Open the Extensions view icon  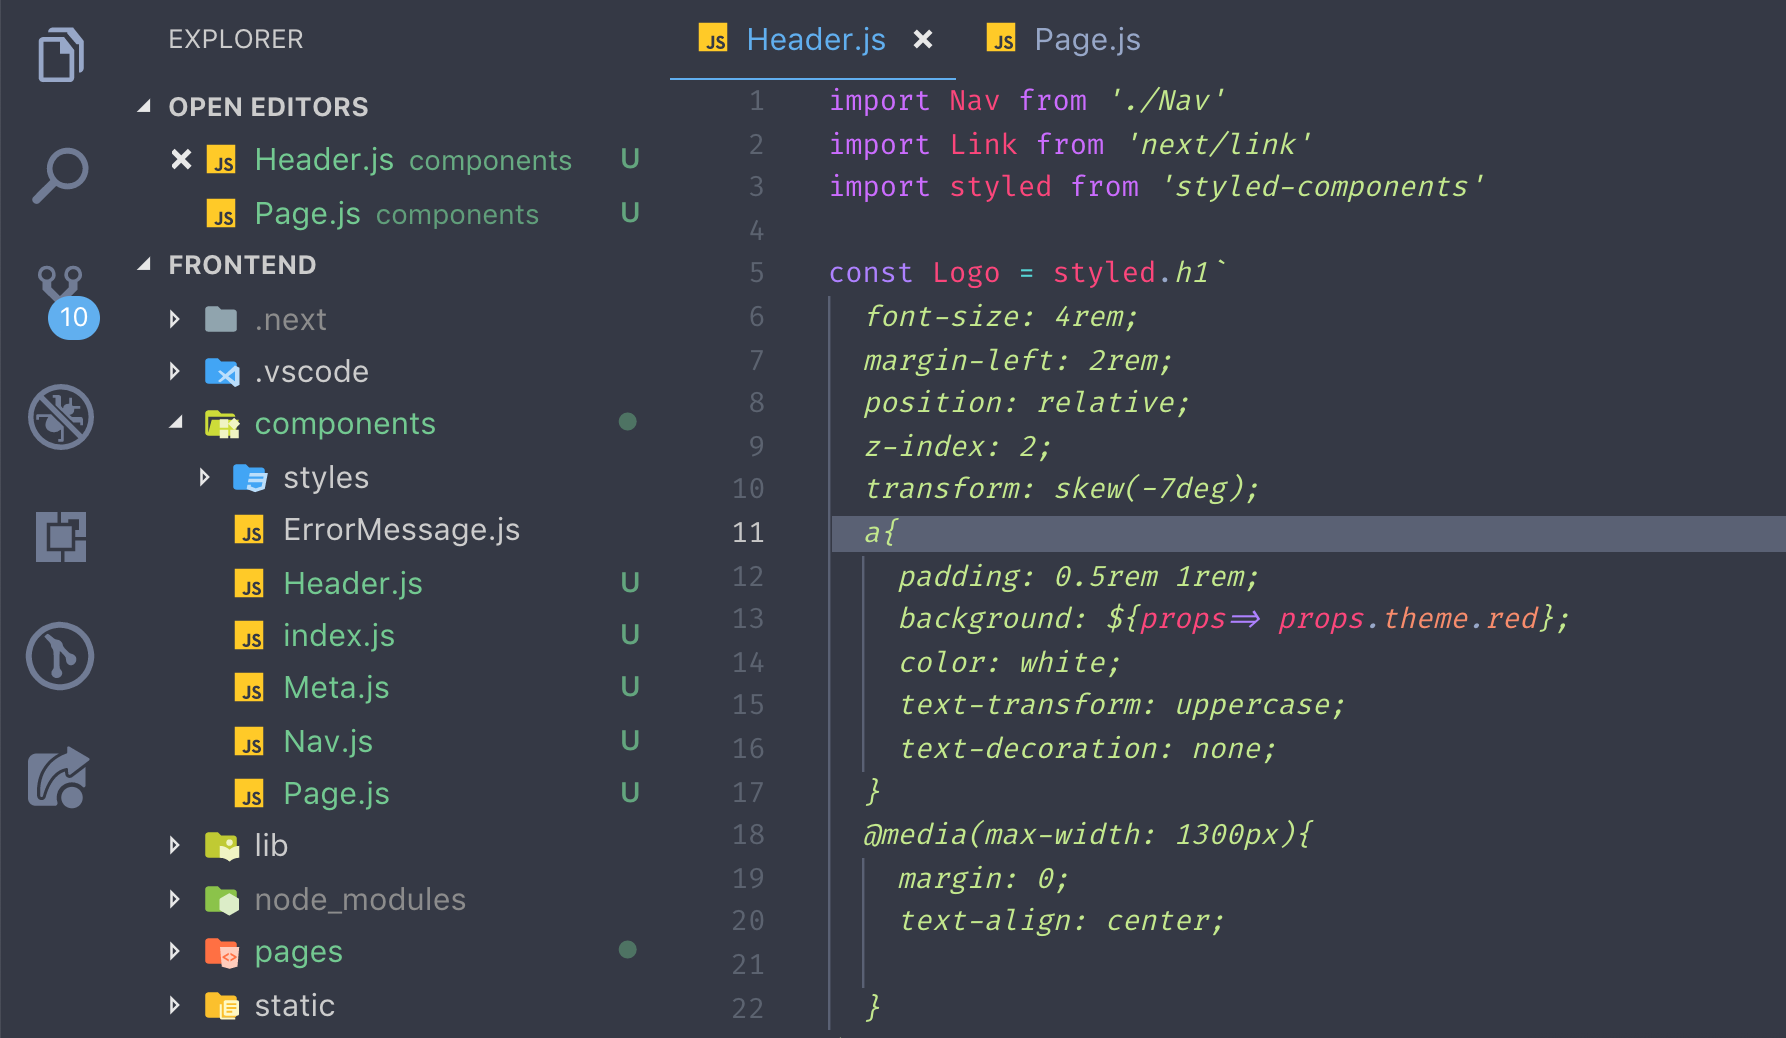tap(61, 537)
